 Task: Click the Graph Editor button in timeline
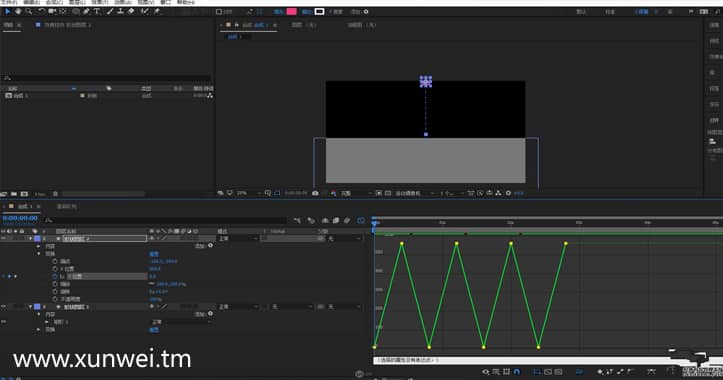coord(361,220)
